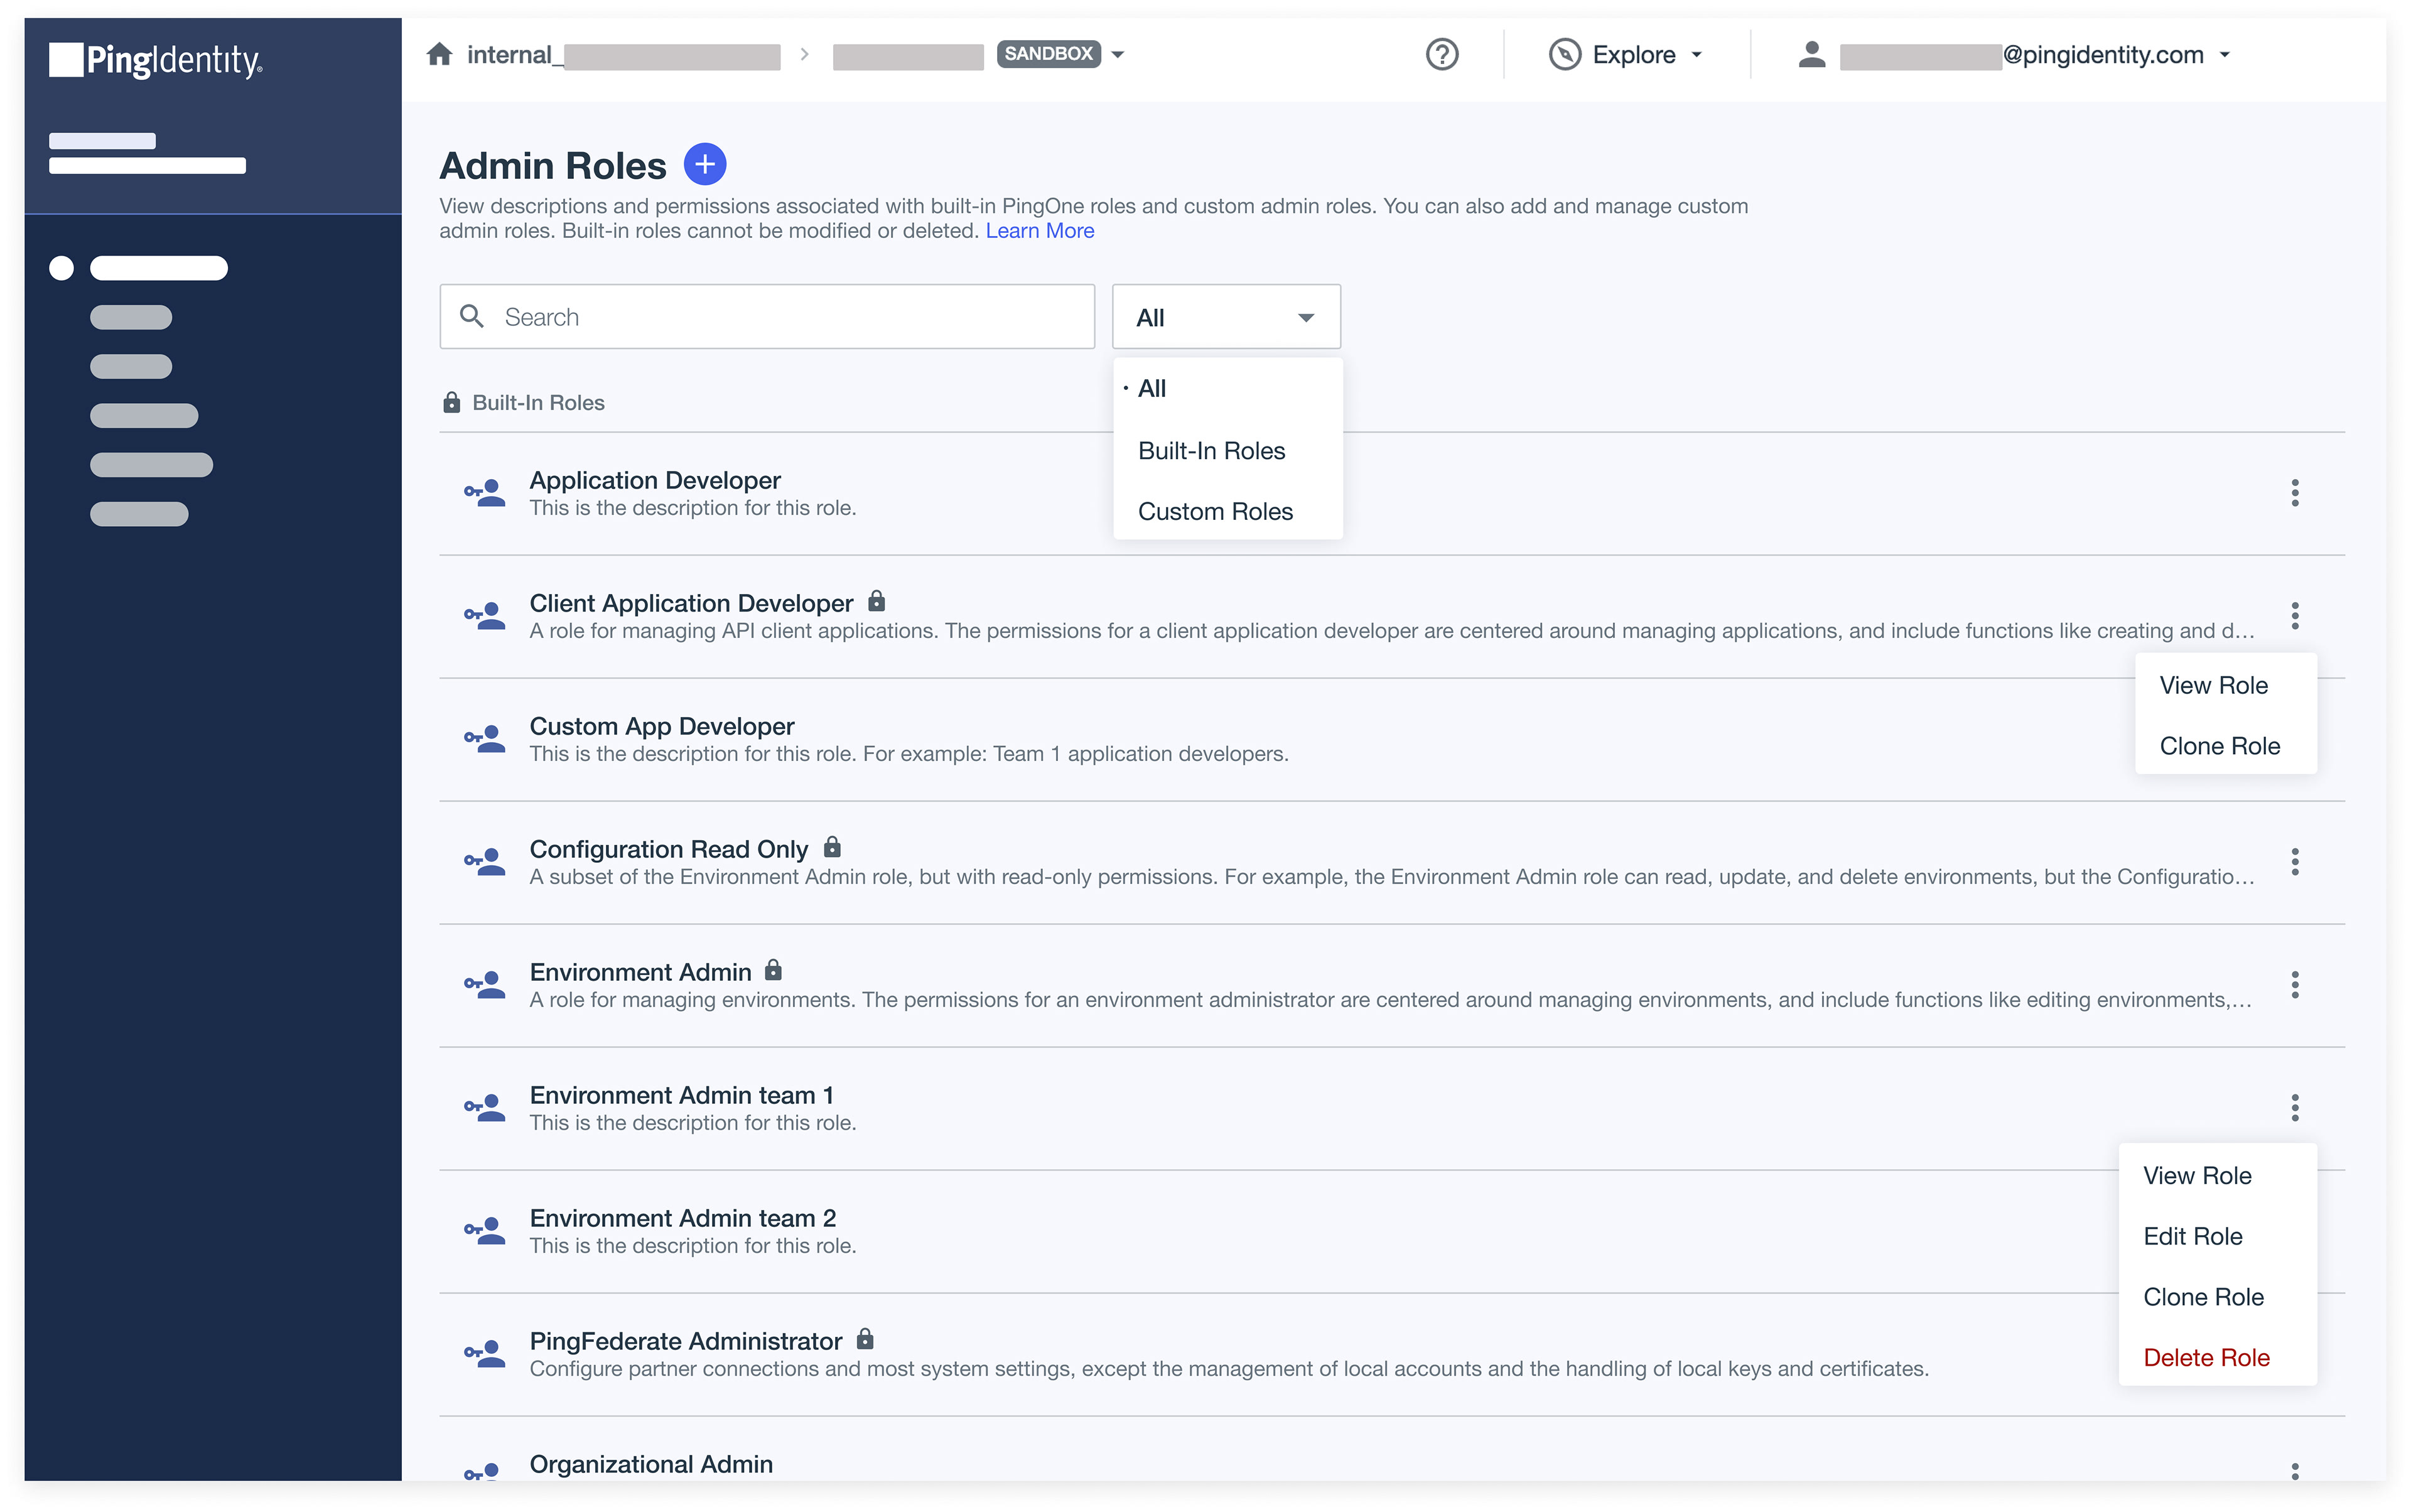Choose View Role in Environment Admin team 1 menu
2411x1512 pixels.
pos(2217,1176)
